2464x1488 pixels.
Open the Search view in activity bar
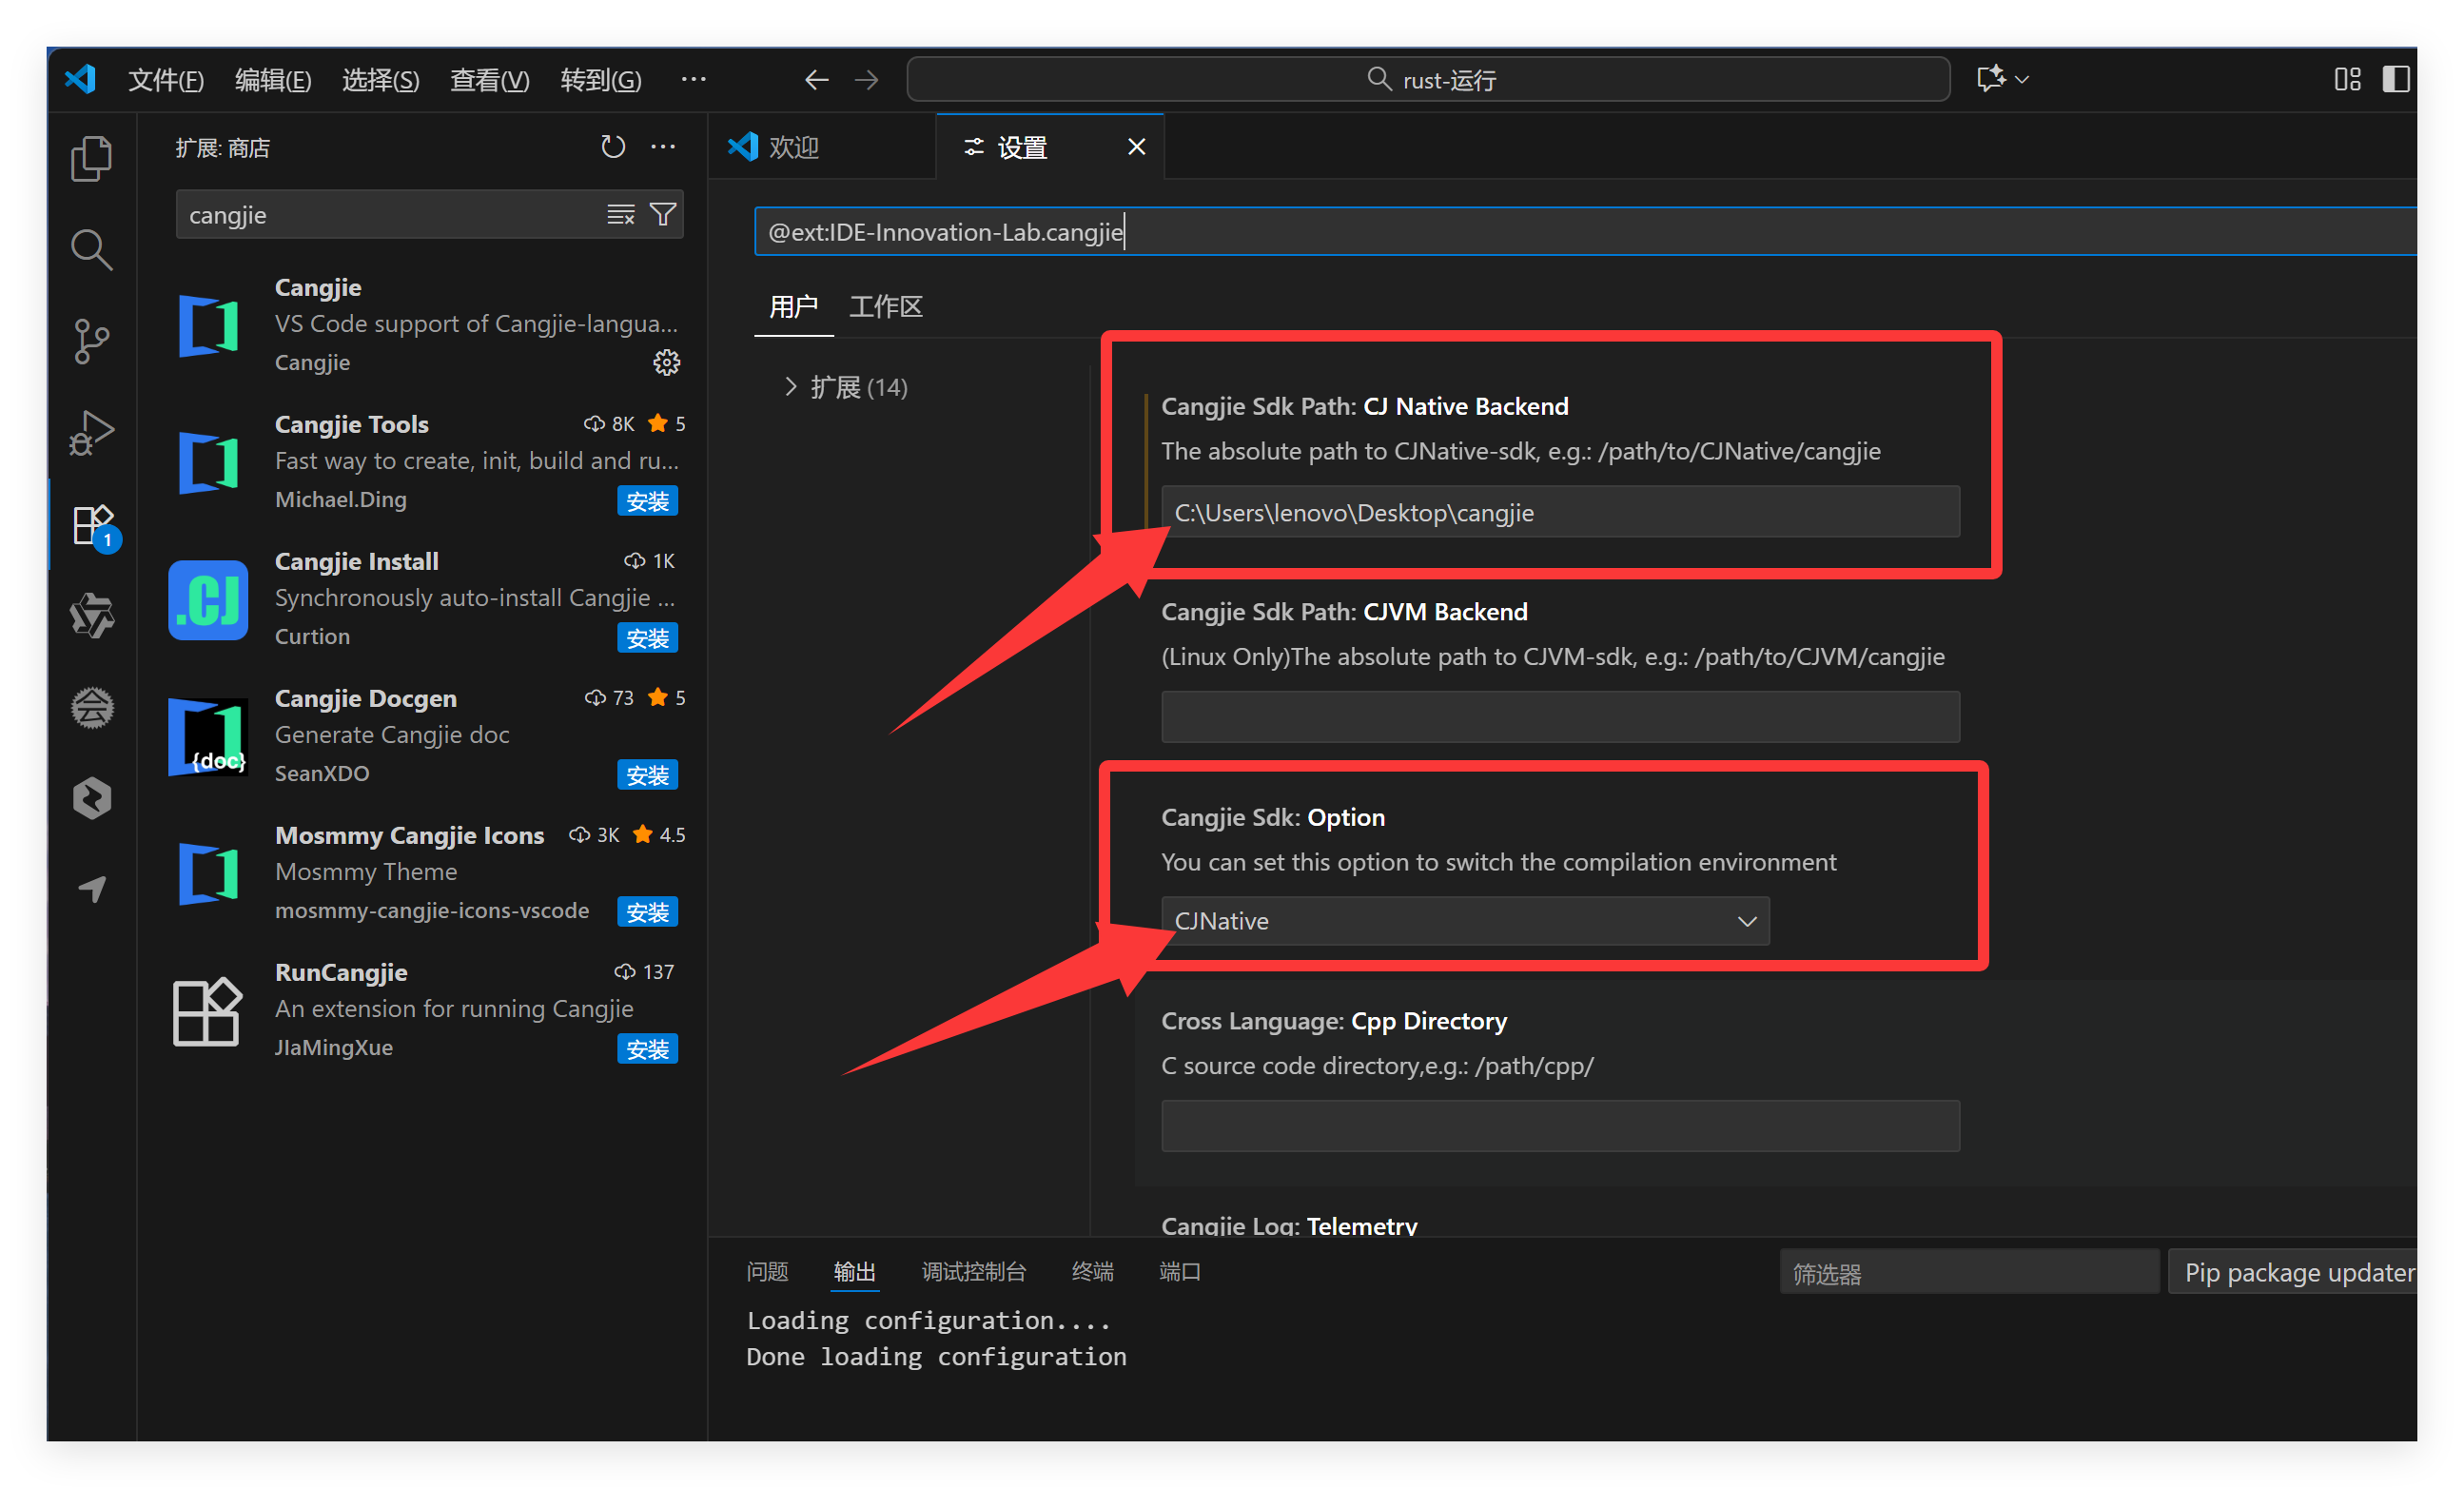[91, 249]
